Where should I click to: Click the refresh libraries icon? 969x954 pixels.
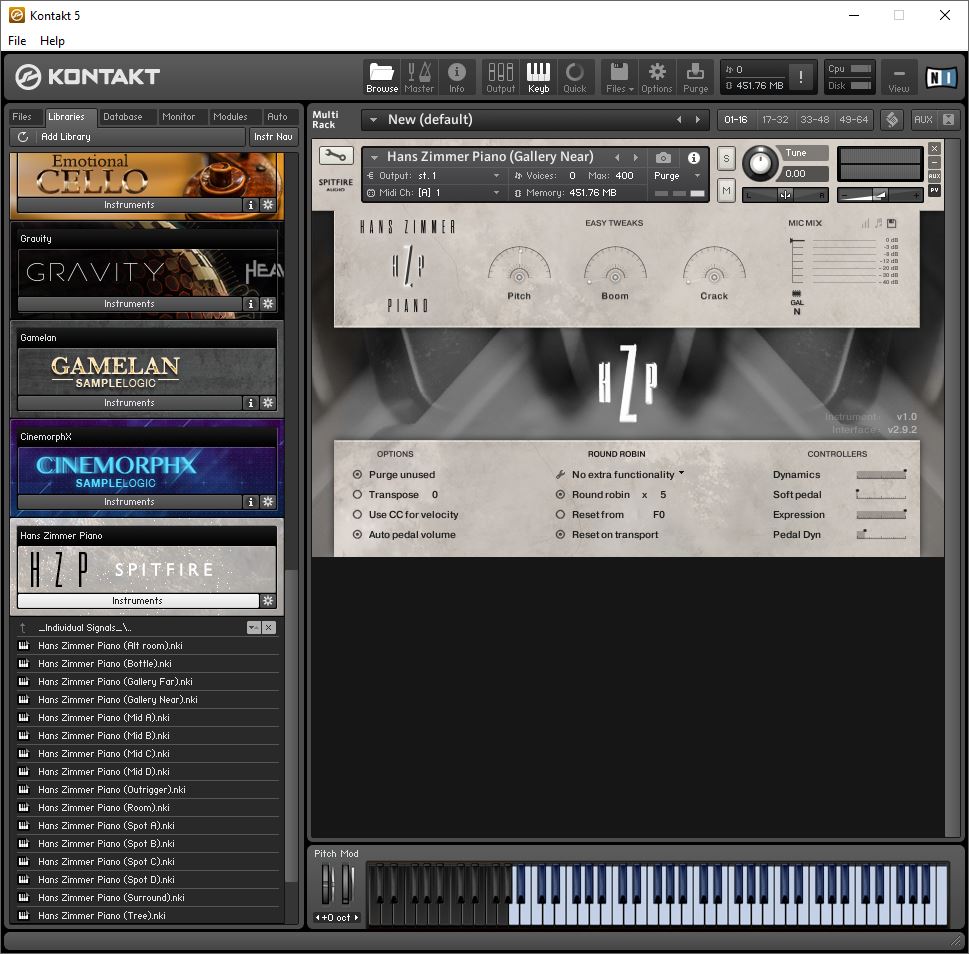23,137
